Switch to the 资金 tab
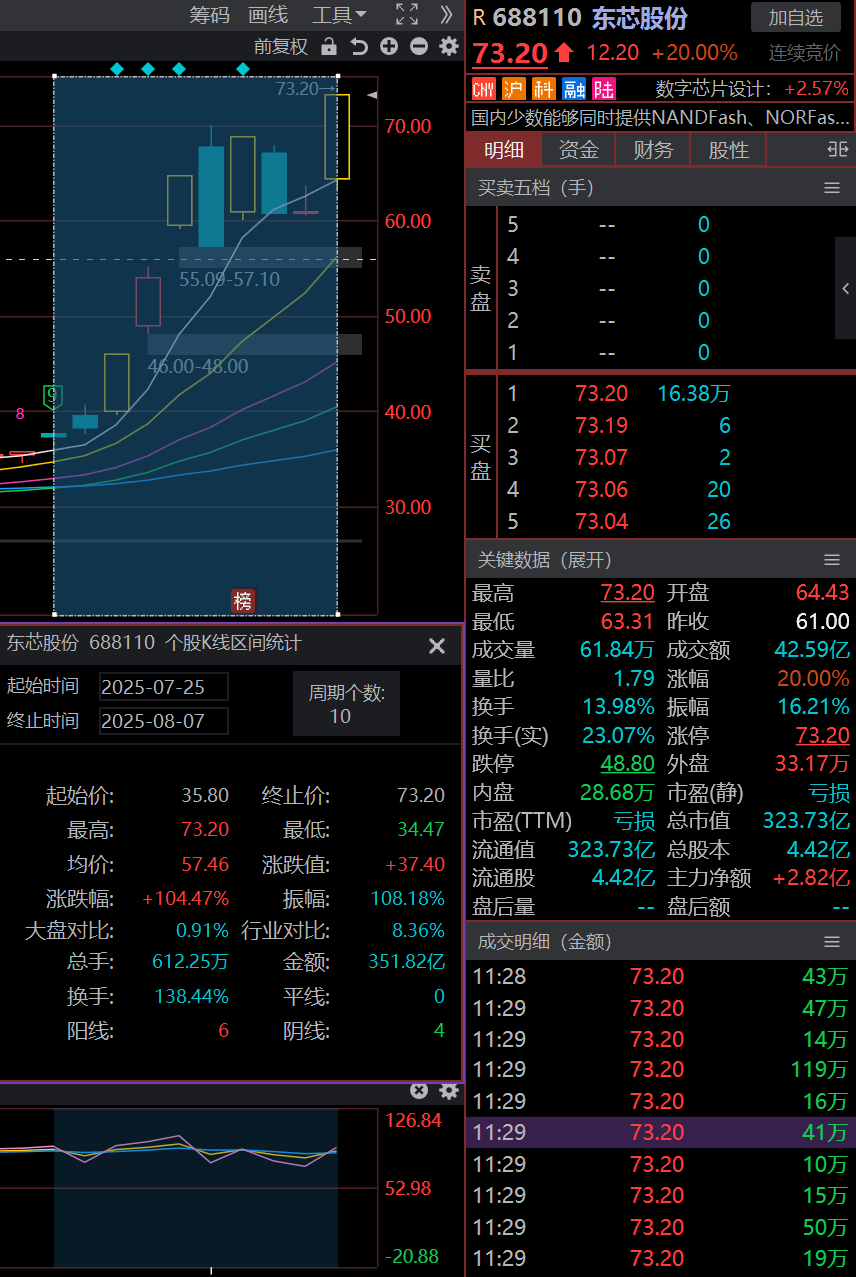856x1277 pixels. [578, 150]
